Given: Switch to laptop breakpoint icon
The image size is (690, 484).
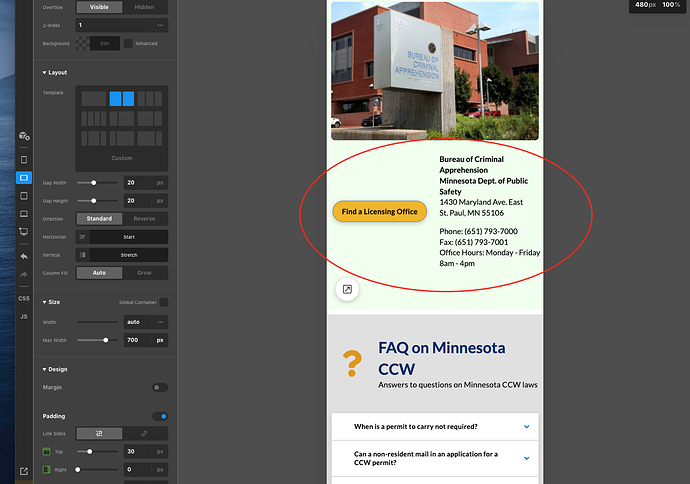Looking at the screenshot, I should pos(24,214).
